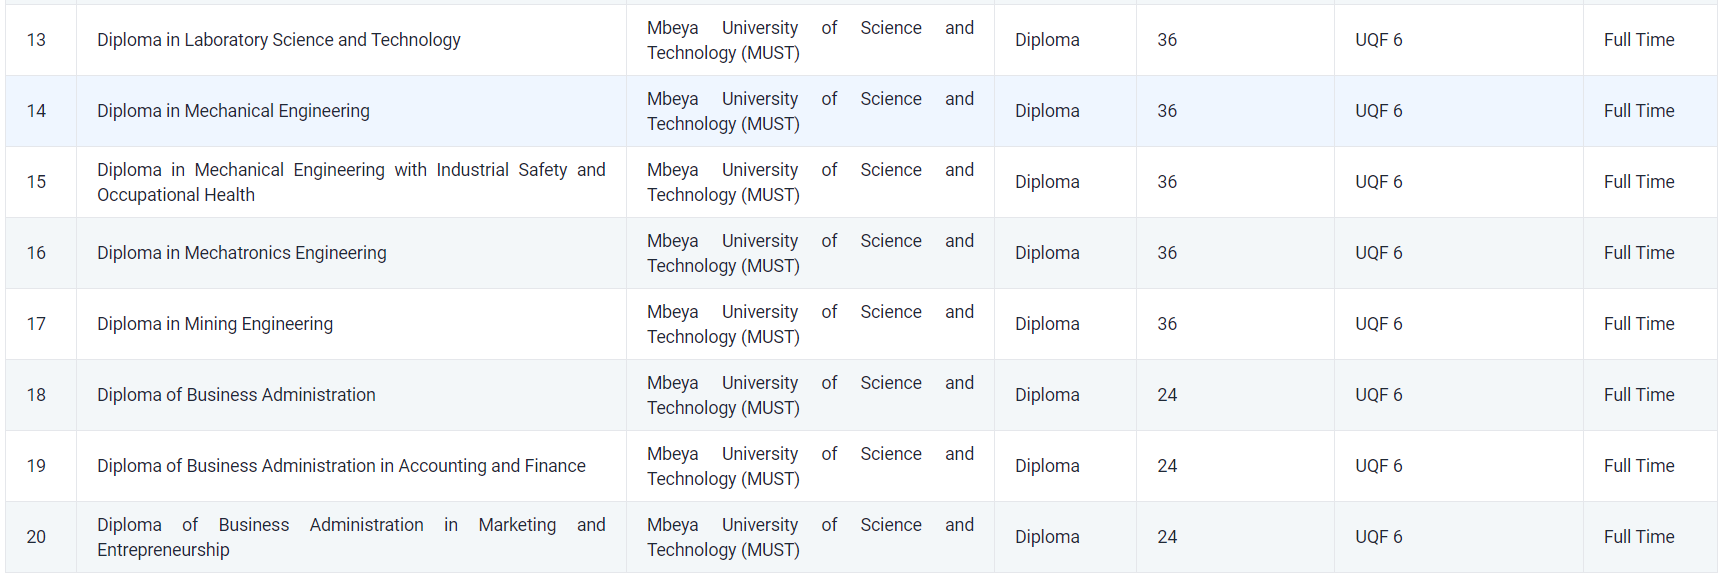Click Diploma of Business Administration title
The width and height of the screenshot is (1721, 577).
pos(236,395)
